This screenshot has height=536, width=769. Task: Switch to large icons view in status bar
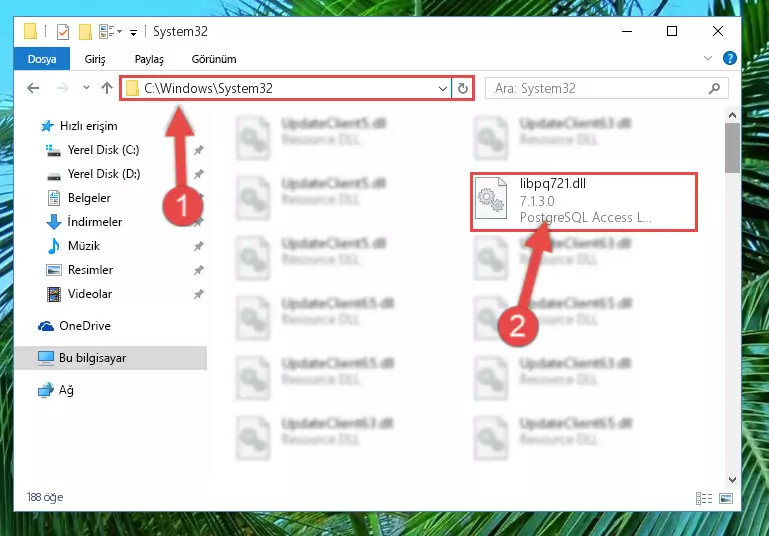pyautogui.click(x=726, y=499)
